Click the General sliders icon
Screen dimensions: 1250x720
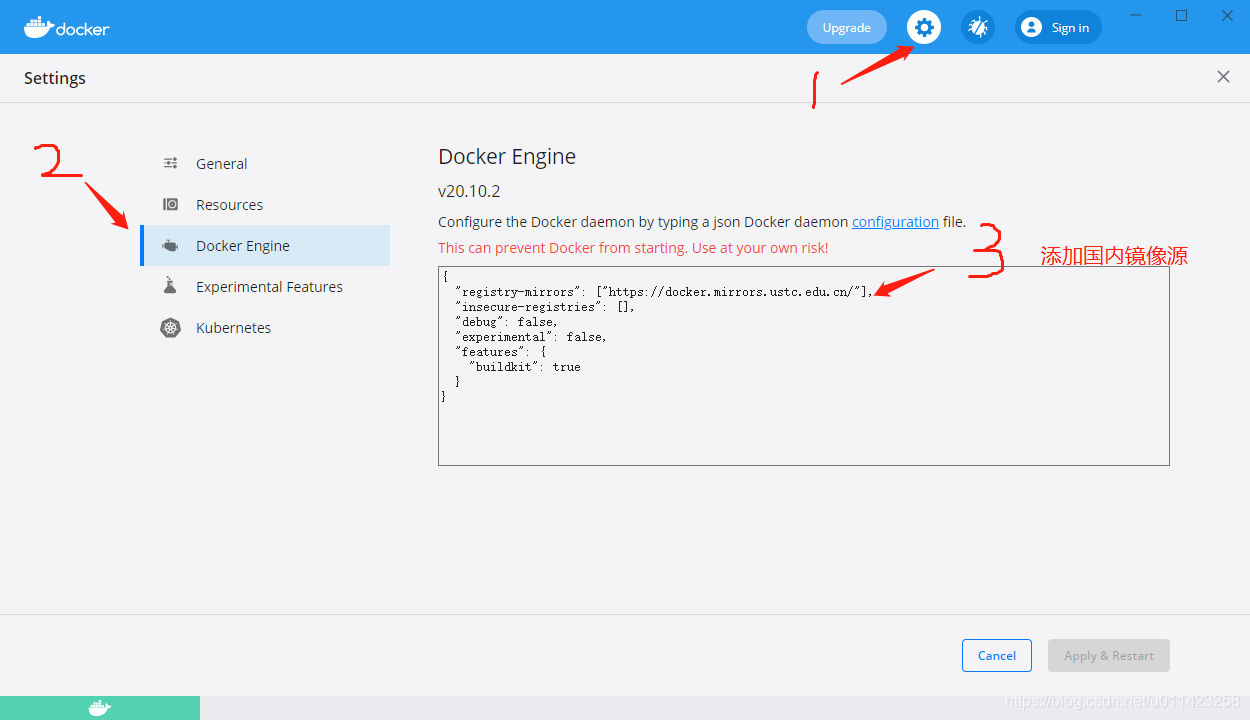pyautogui.click(x=171, y=163)
